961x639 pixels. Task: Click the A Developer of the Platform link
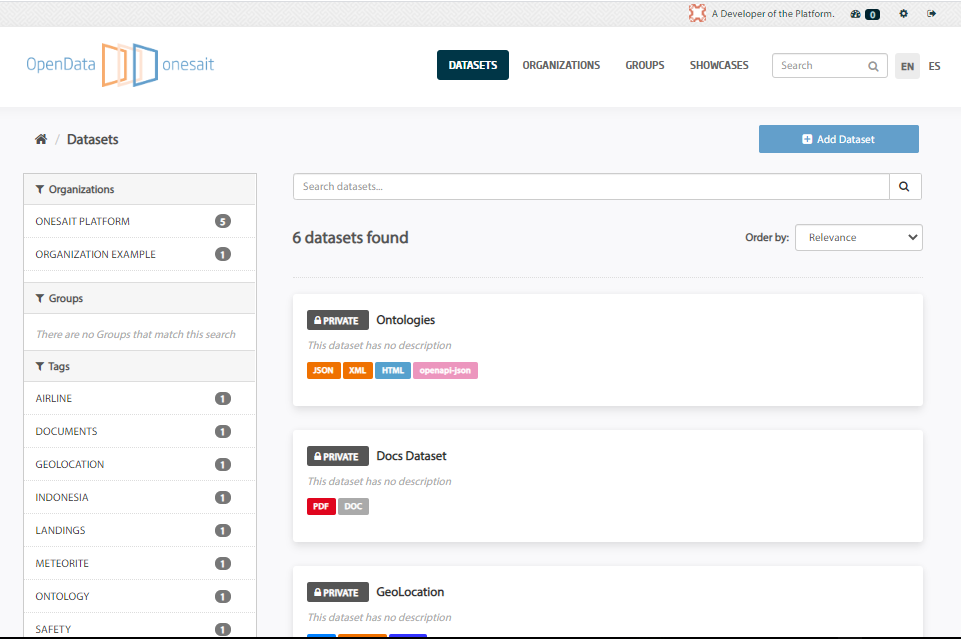[x=773, y=13]
